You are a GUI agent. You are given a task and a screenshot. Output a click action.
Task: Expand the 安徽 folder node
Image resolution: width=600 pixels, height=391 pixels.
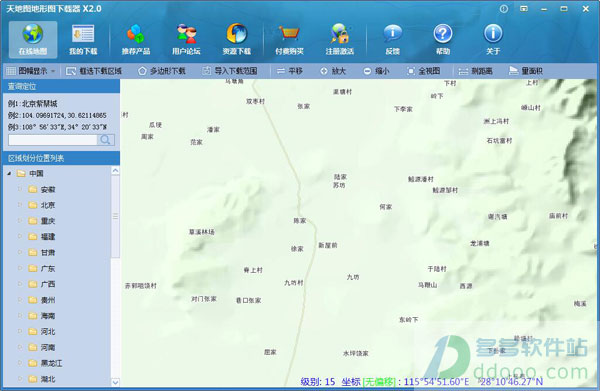(20, 189)
